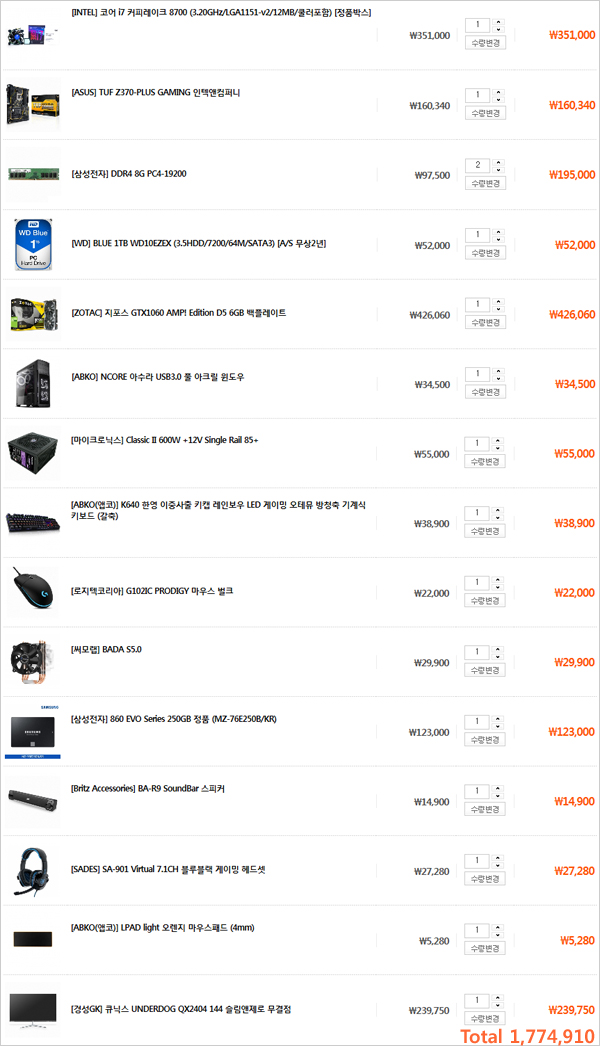This screenshot has height=1046, width=600.
Task: Click 수량변경 button for the WD BLUE 1TB
Action: 485,253
